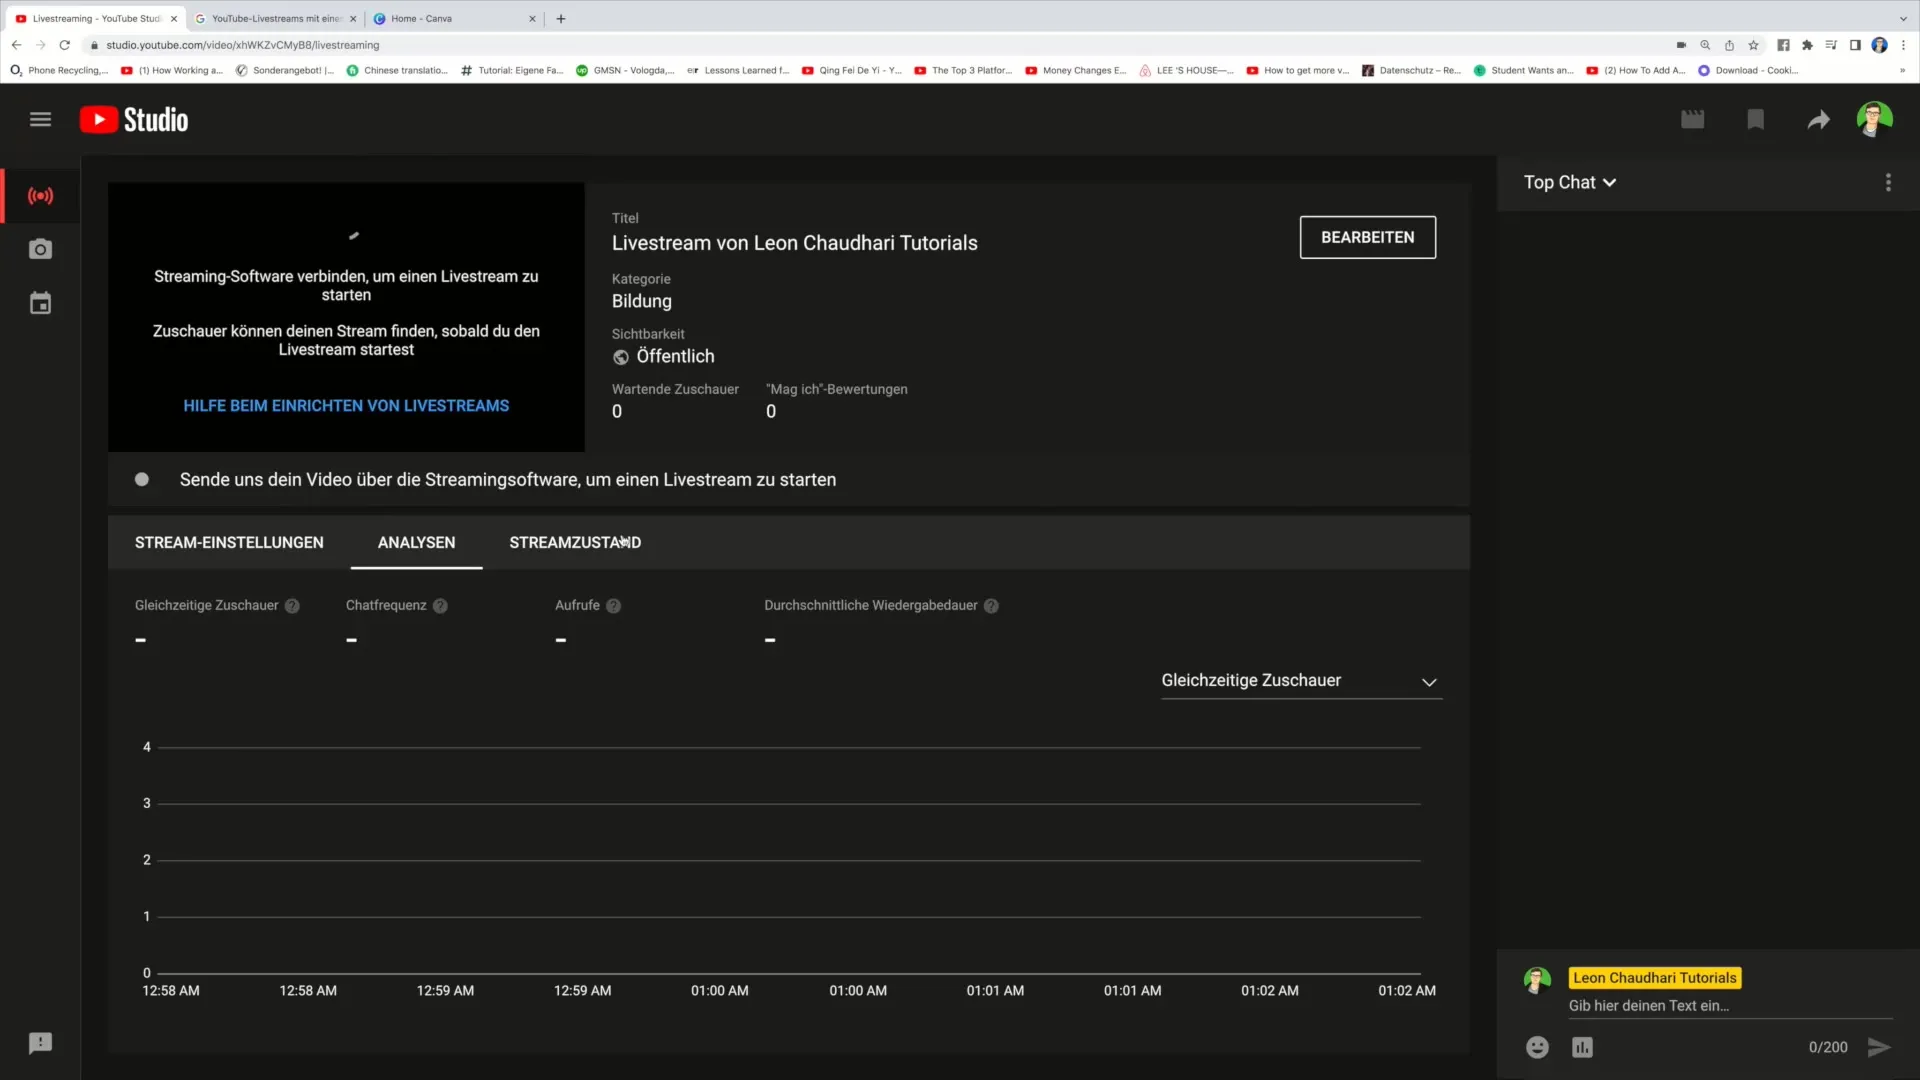Viewport: 1920px width, 1080px height.
Task: Click the chat text input field
Action: [1700, 1006]
